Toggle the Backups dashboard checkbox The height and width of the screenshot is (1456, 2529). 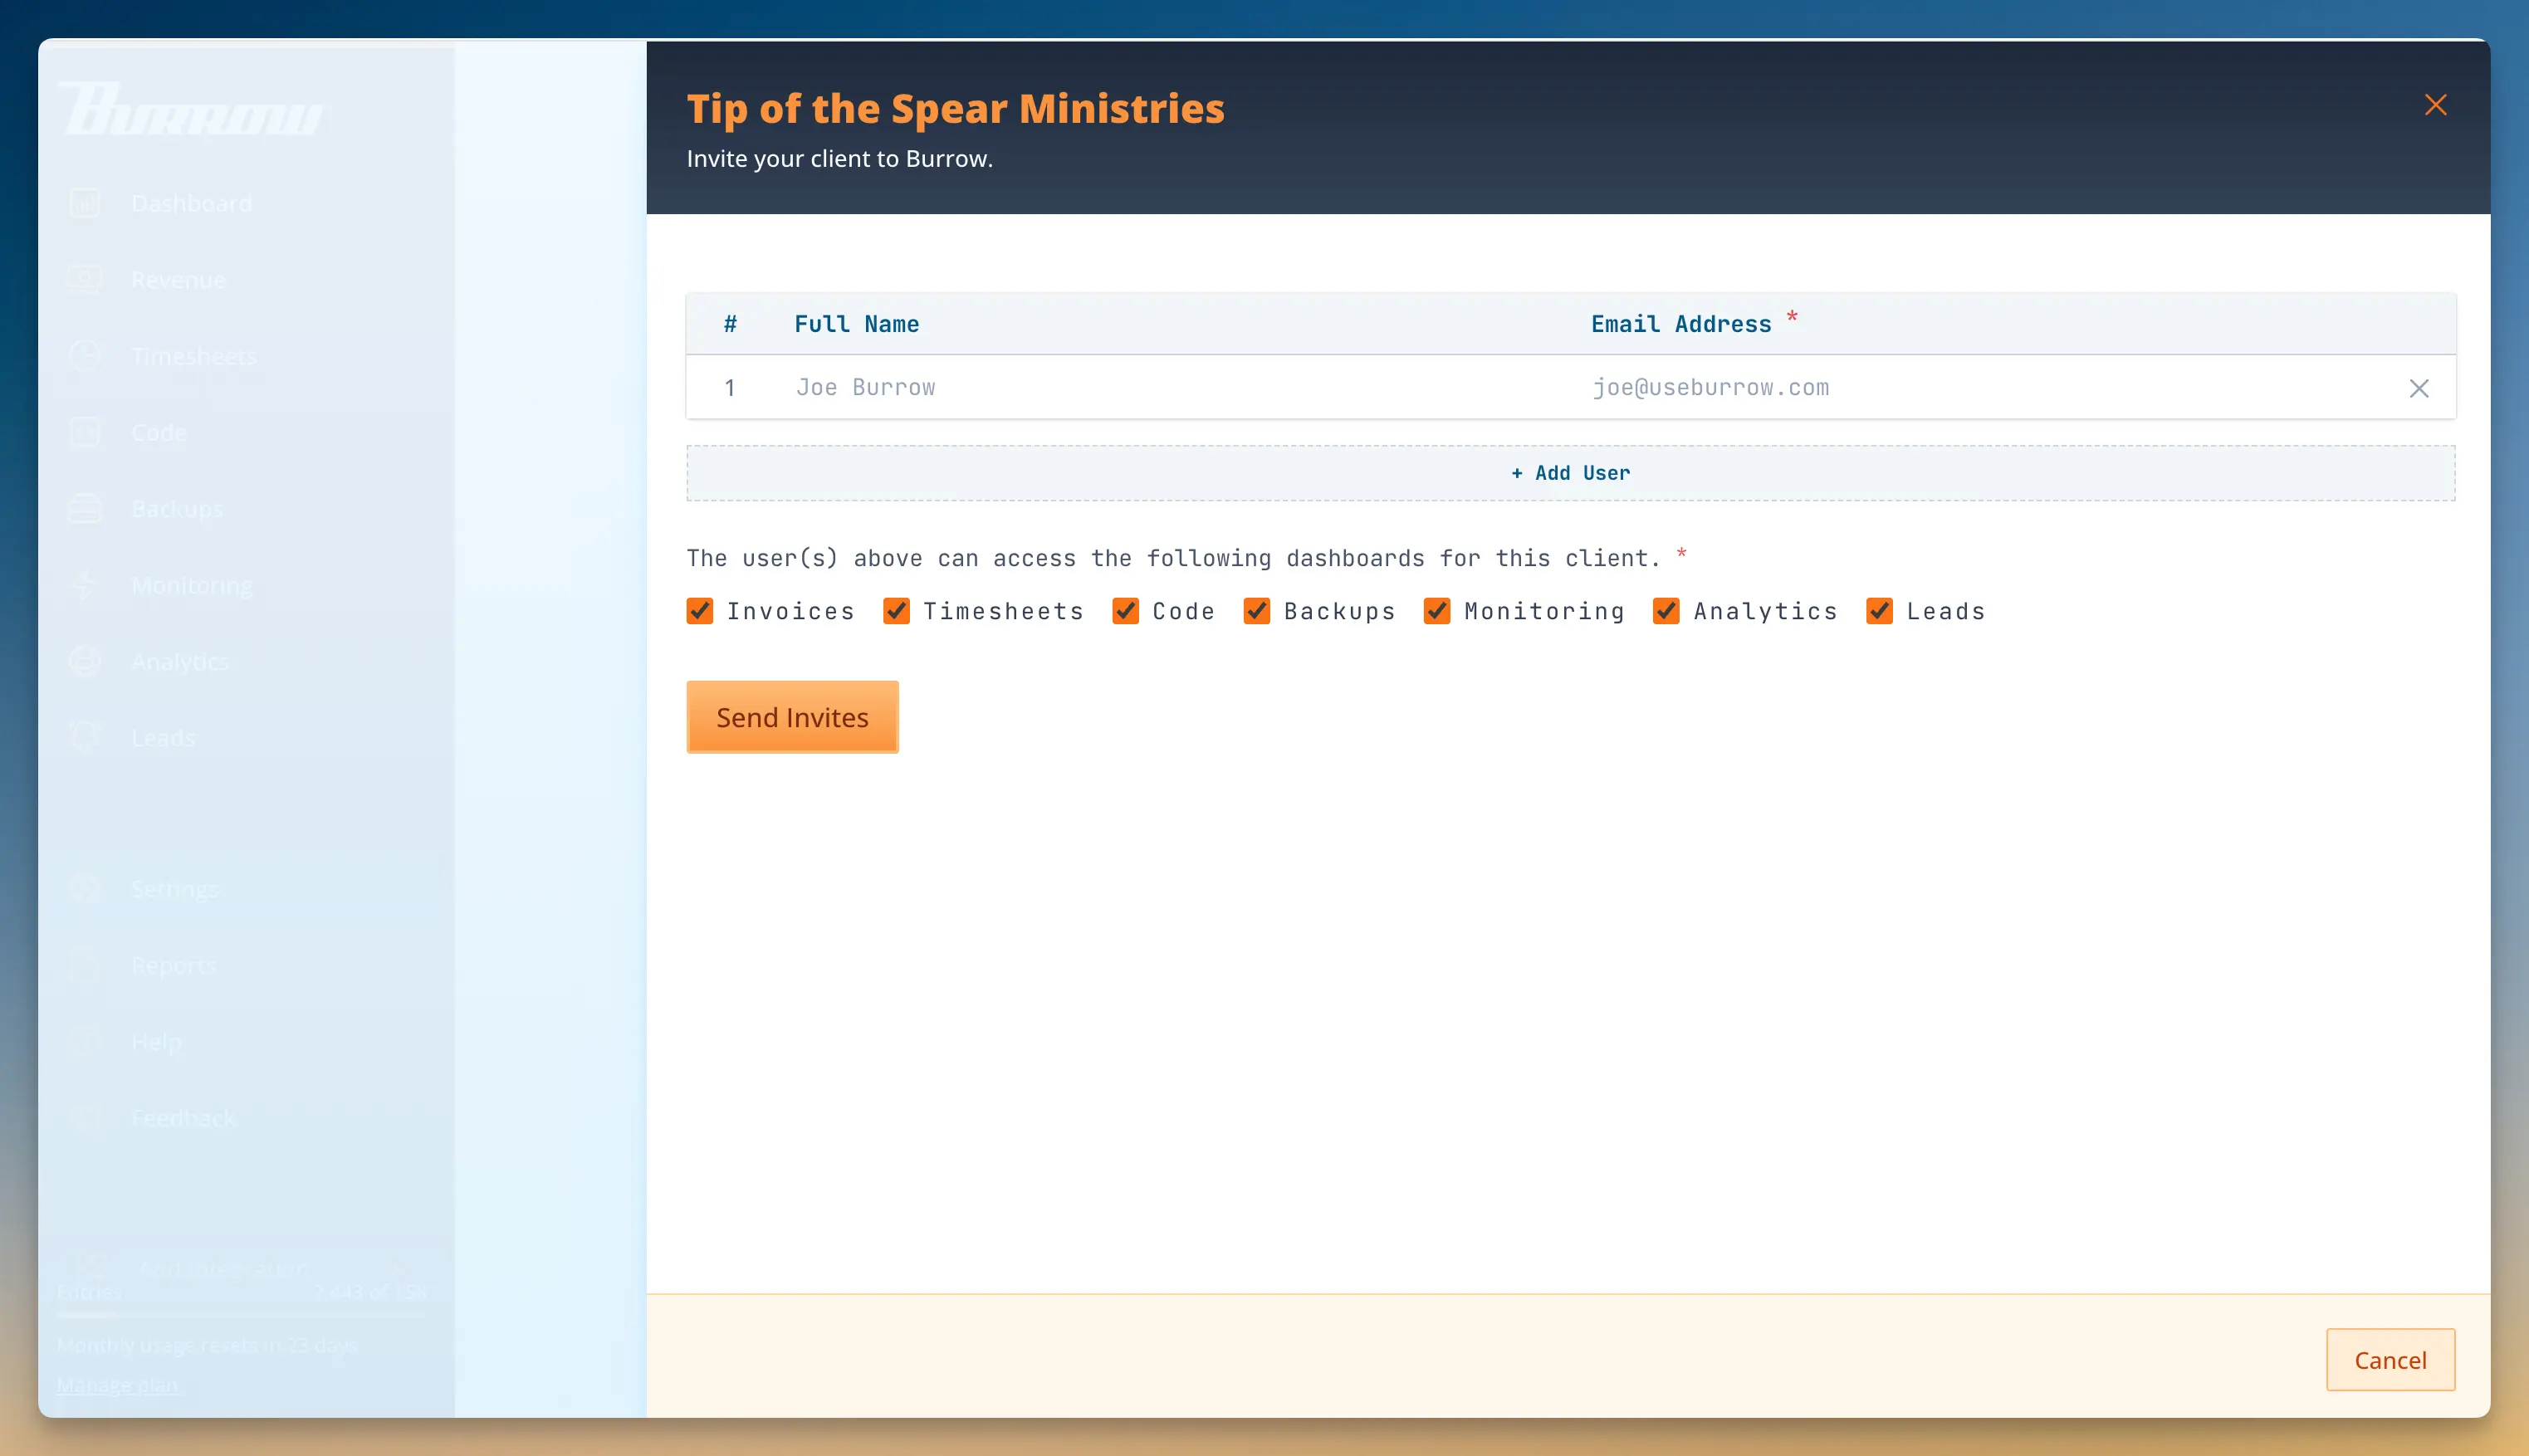(x=1257, y=611)
